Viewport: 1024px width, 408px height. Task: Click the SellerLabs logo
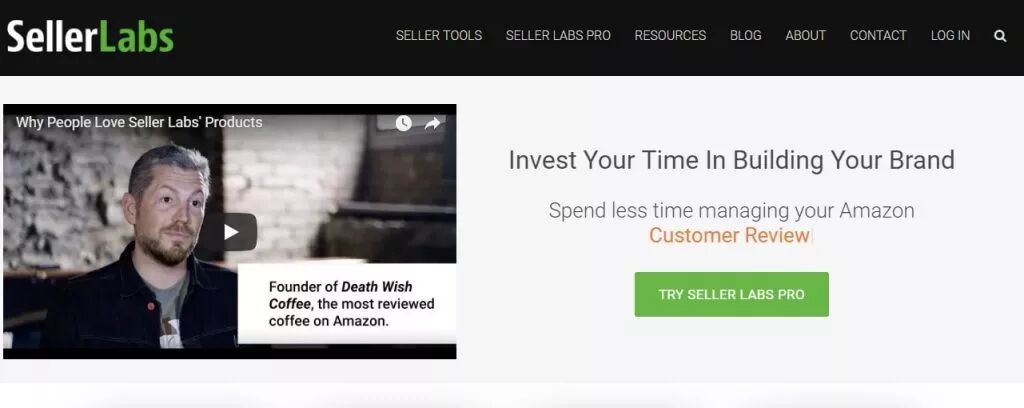pos(90,37)
